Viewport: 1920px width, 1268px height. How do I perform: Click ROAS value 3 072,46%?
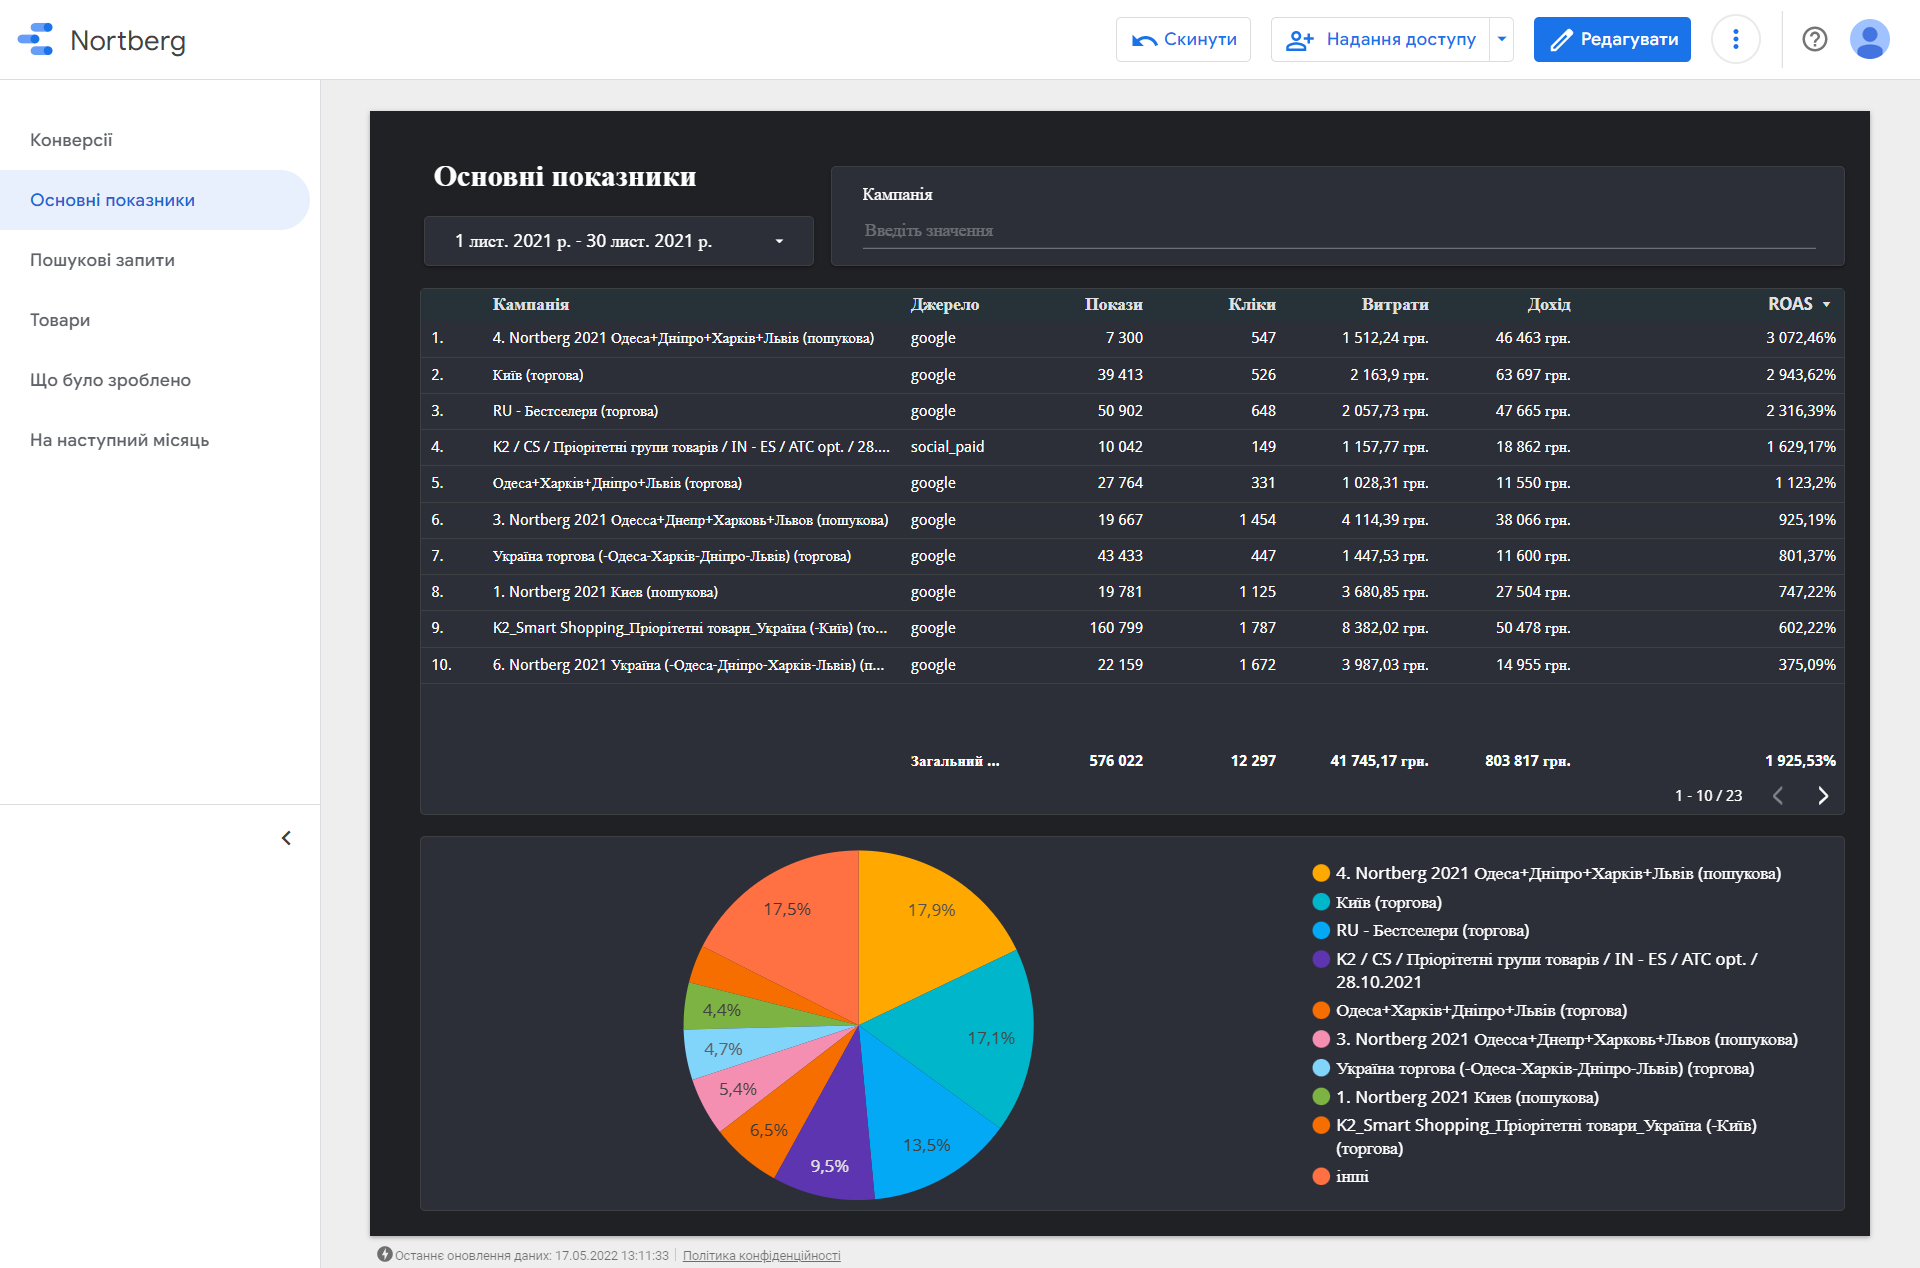click(x=1800, y=338)
